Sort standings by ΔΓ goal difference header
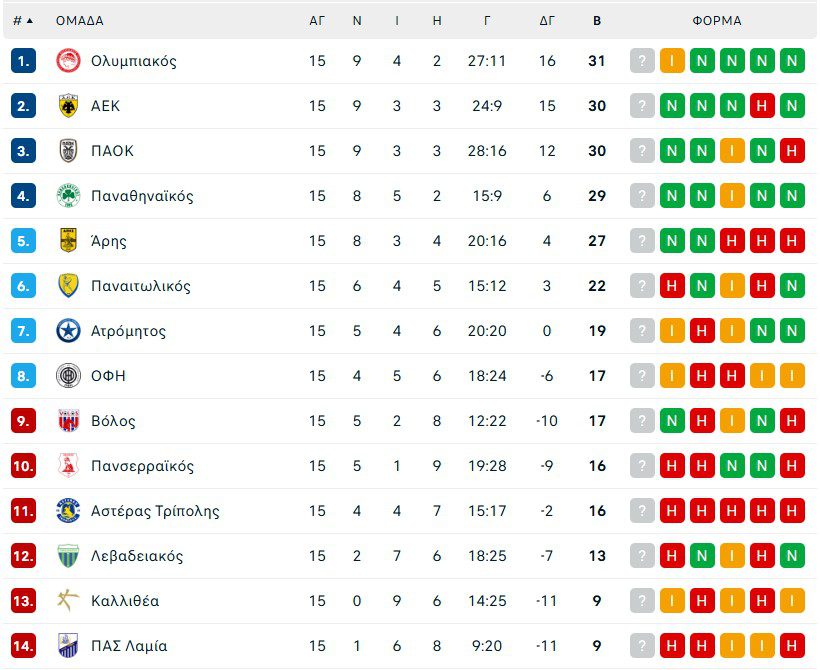Viewport: 820px width, 670px height. (x=547, y=20)
